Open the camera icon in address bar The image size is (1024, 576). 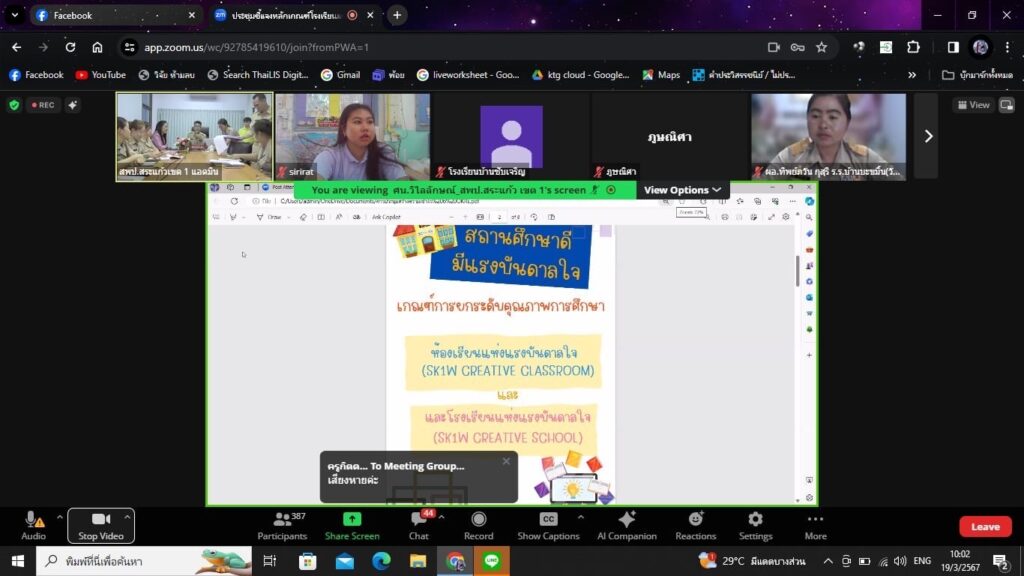(773, 47)
